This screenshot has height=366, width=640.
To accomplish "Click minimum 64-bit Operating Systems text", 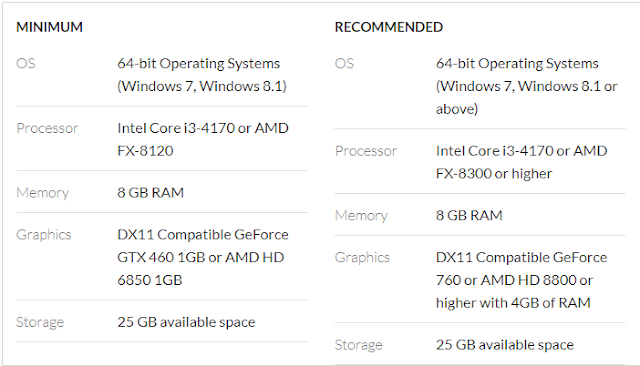I will click(x=198, y=63).
